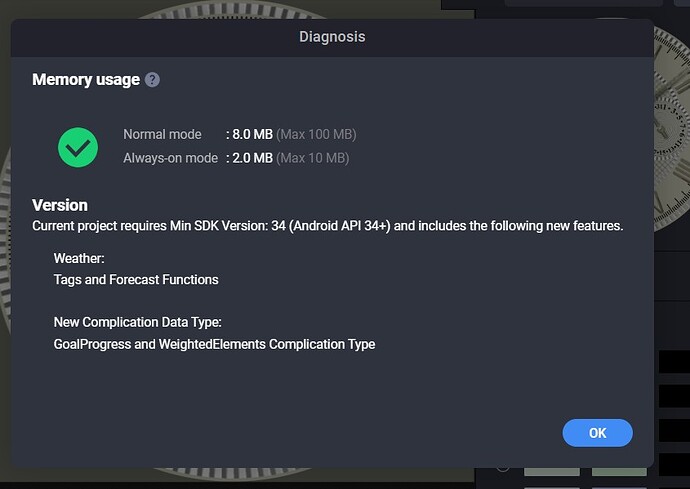Click the '(Max 10 MB)' limit text
Viewport: 690px width, 489px height.
313,158
